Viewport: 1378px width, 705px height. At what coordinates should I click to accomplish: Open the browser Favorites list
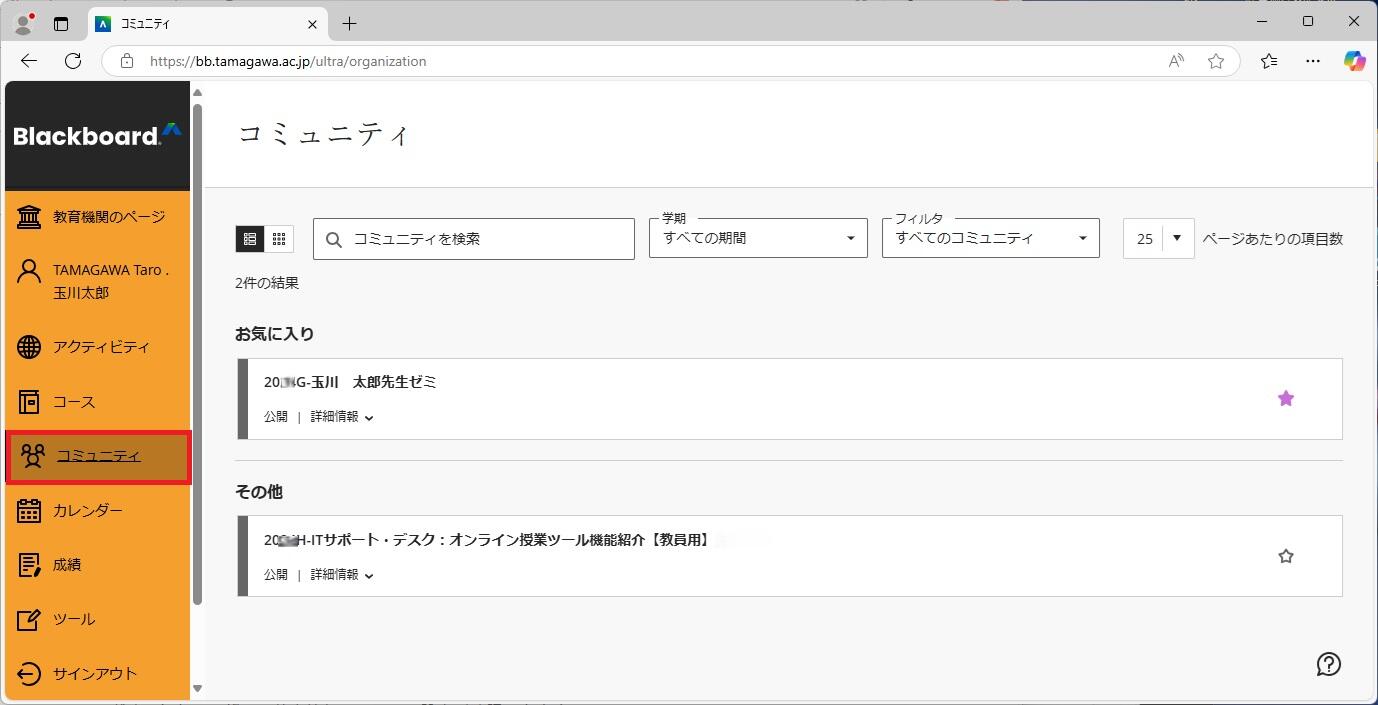pos(1269,61)
